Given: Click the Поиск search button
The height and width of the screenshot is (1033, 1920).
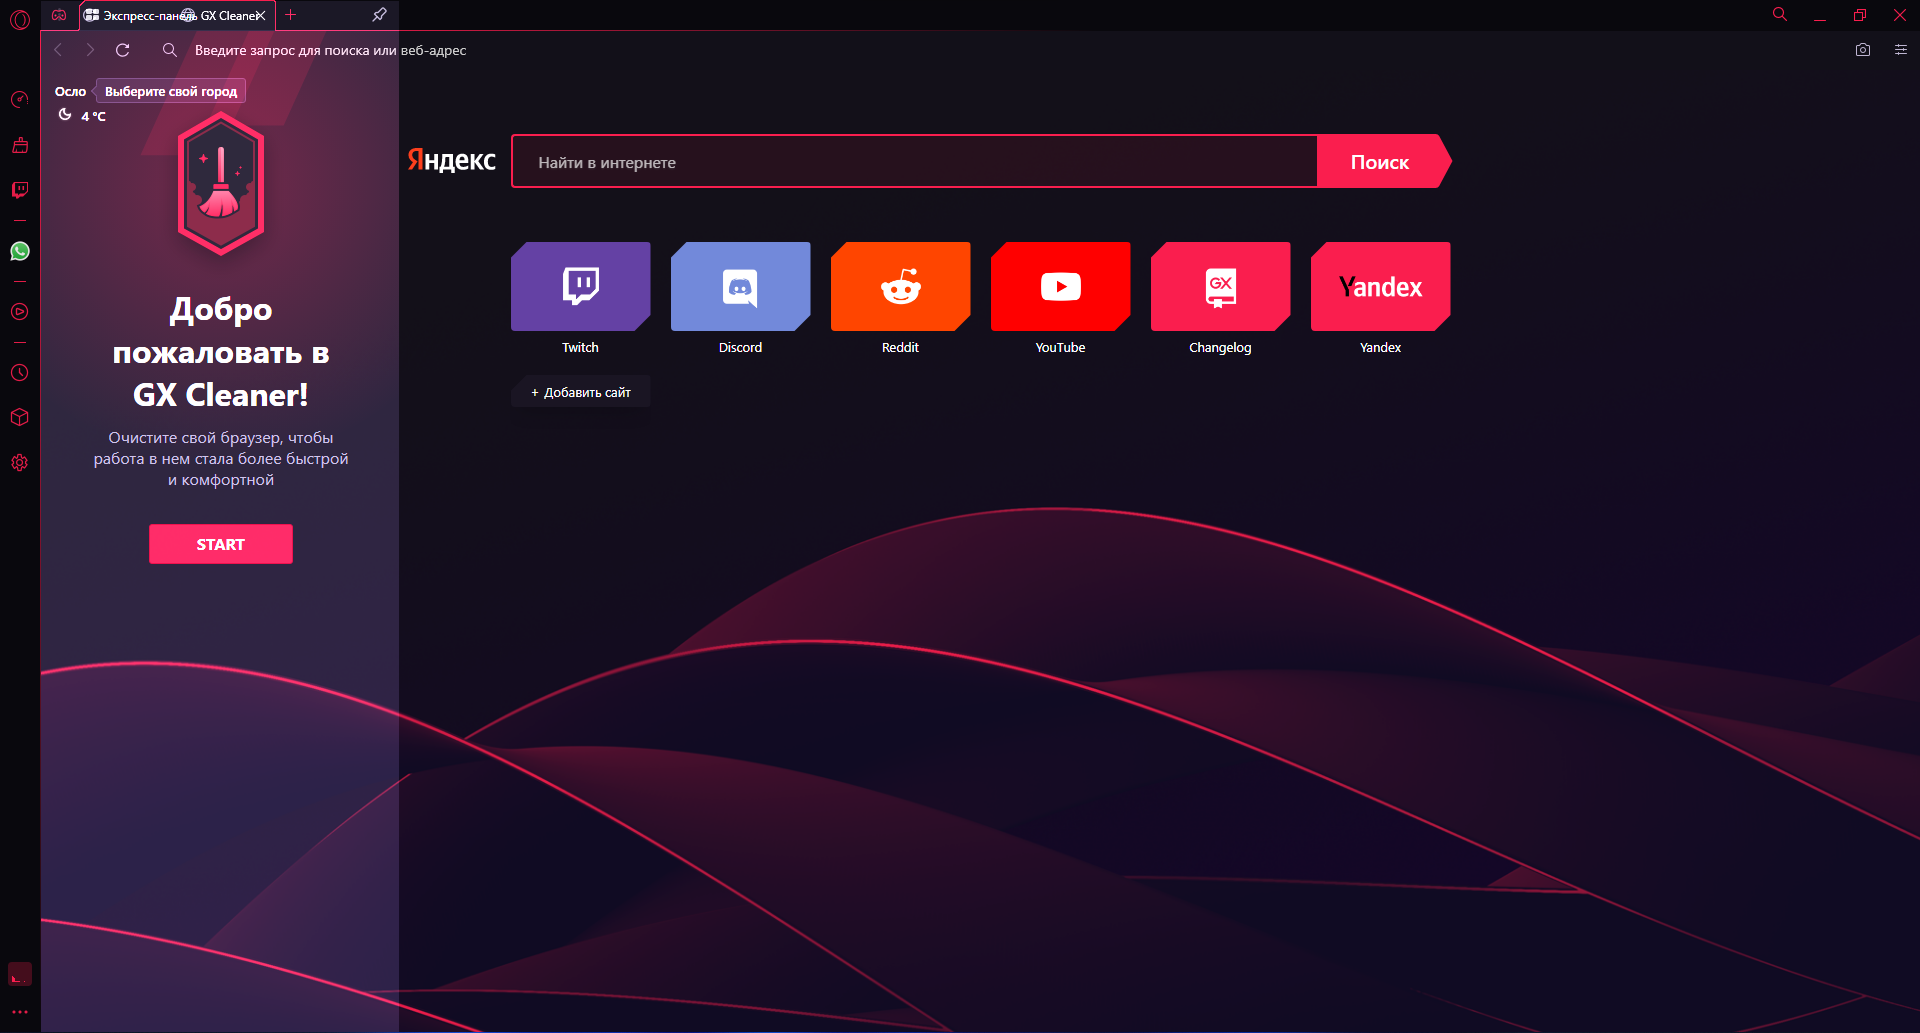Looking at the screenshot, I should click(1382, 162).
